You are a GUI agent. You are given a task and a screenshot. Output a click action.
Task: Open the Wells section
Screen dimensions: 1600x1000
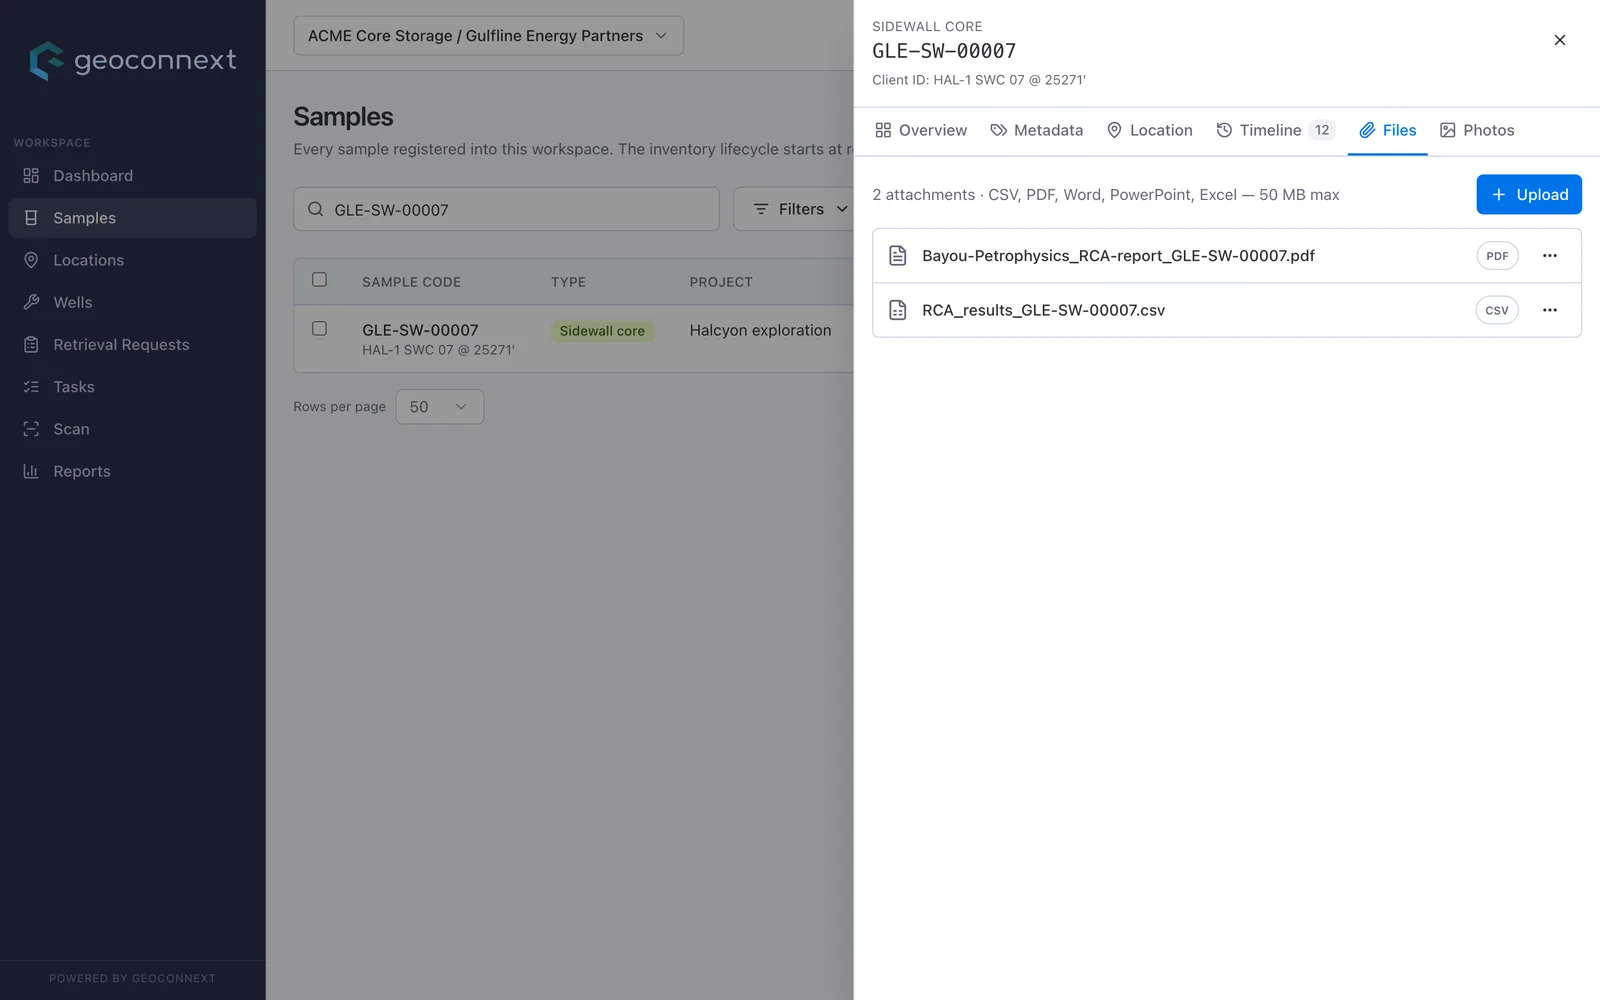(132, 302)
